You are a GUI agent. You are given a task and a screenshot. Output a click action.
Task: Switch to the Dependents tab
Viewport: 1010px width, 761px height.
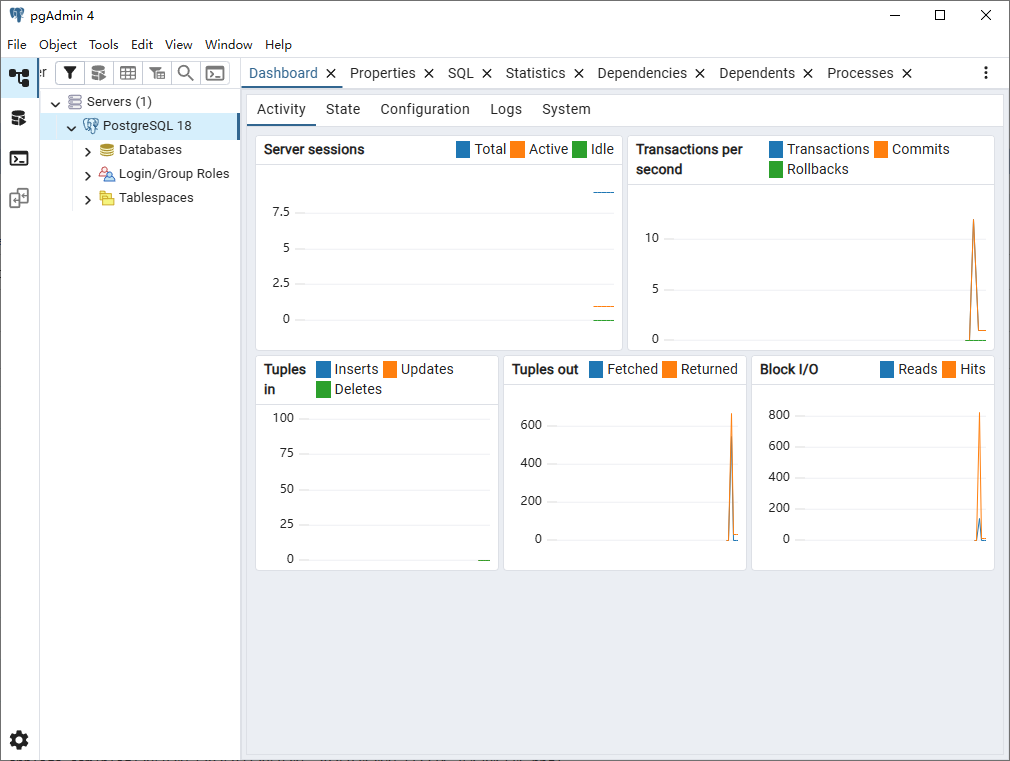[x=757, y=73]
